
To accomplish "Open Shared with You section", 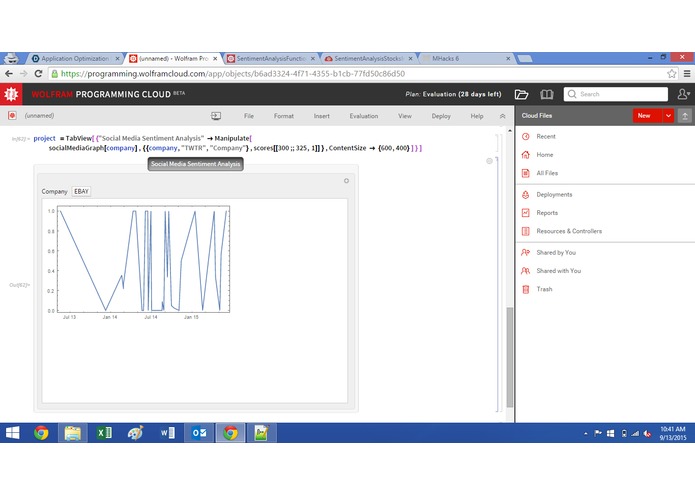I will pos(558,271).
